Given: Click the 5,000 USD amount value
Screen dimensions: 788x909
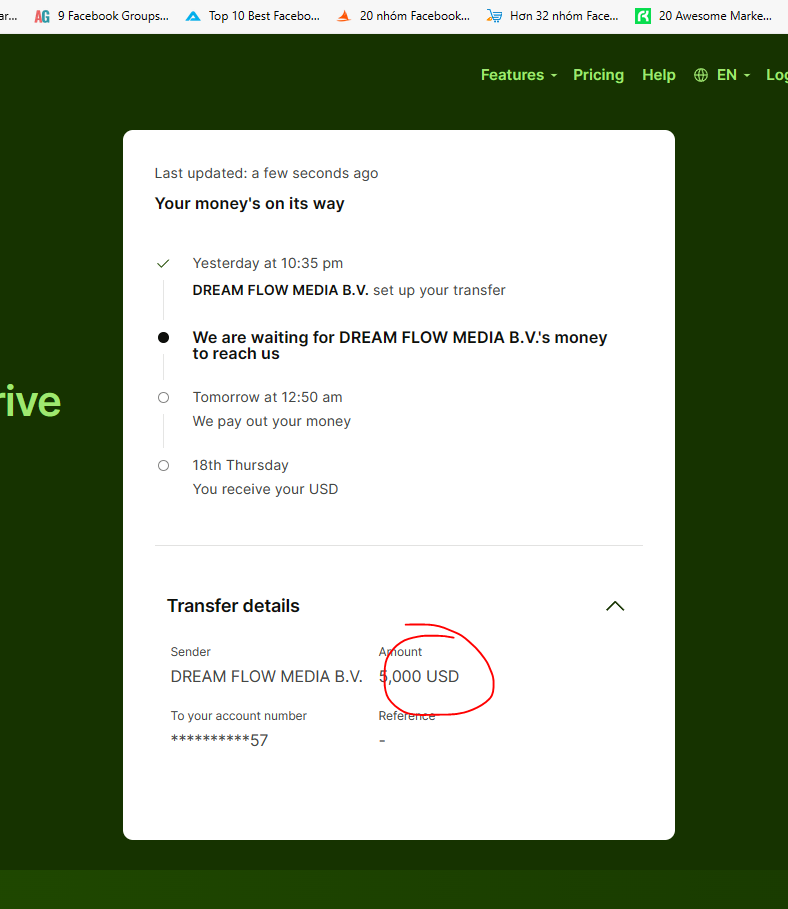Looking at the screenshot, I should [x=419, y=677].
